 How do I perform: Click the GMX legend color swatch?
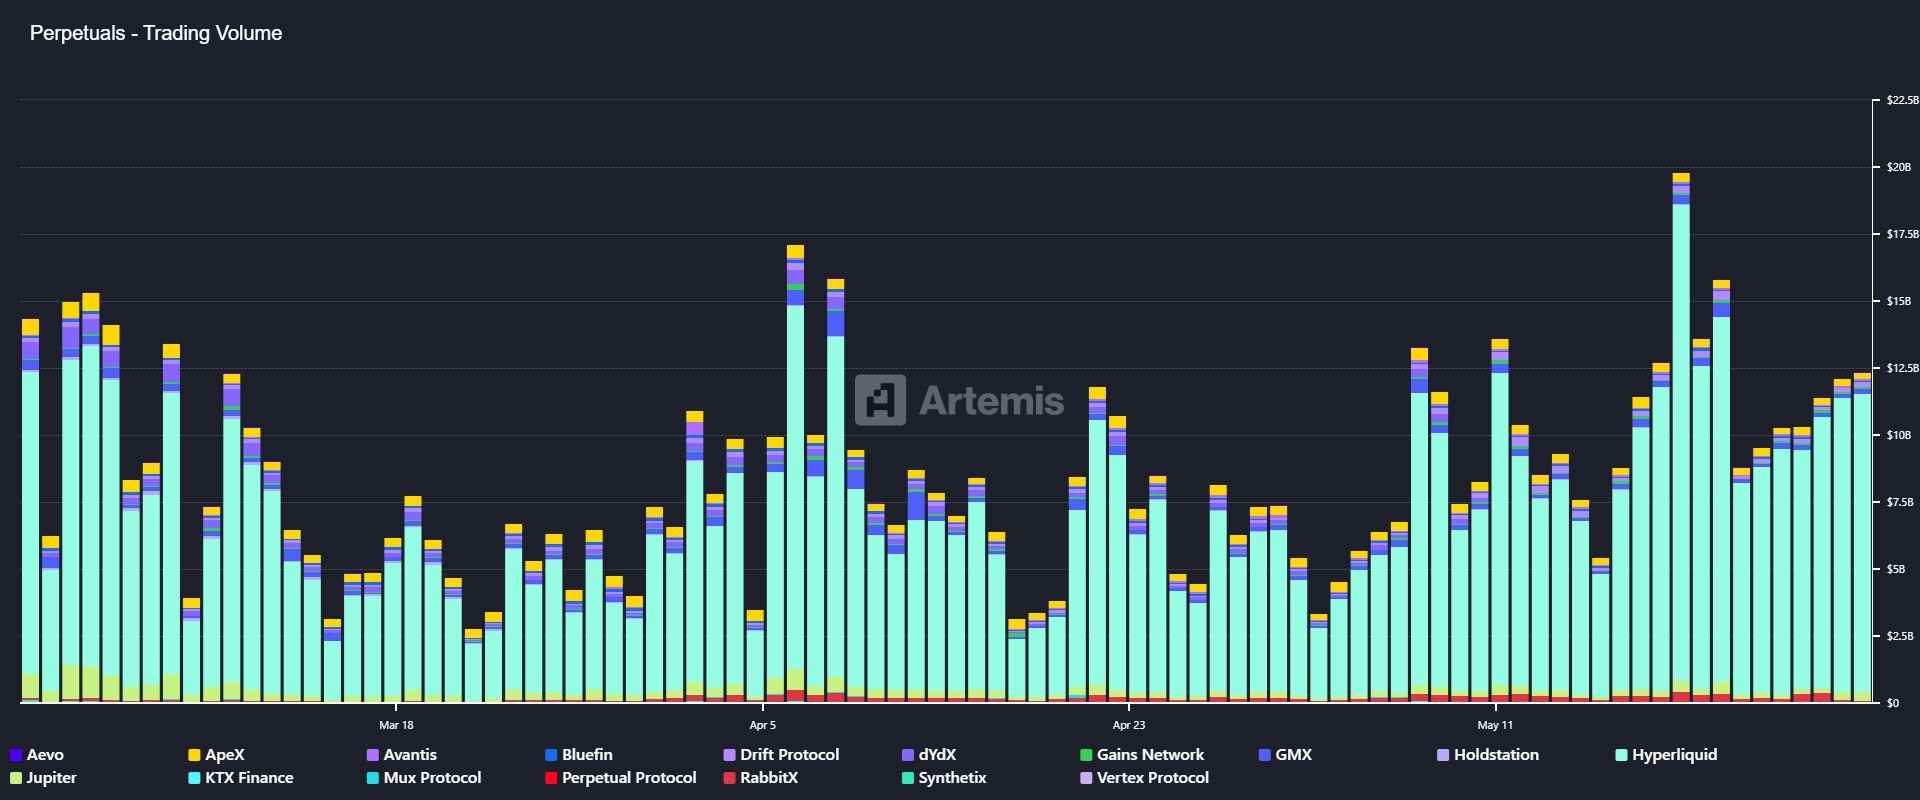tap(1265, 755)
